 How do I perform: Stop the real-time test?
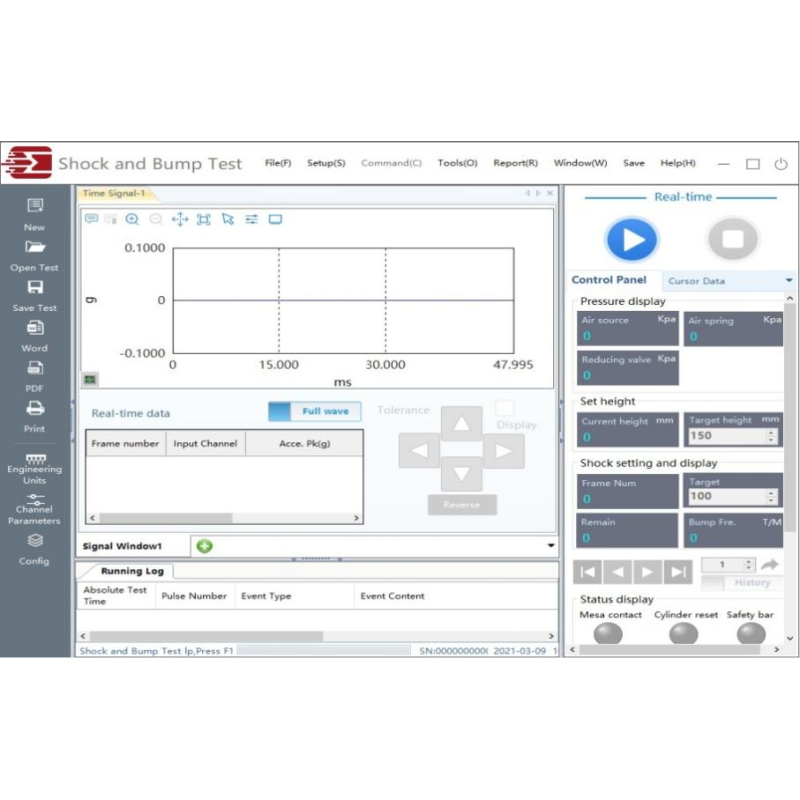point(733,239)
